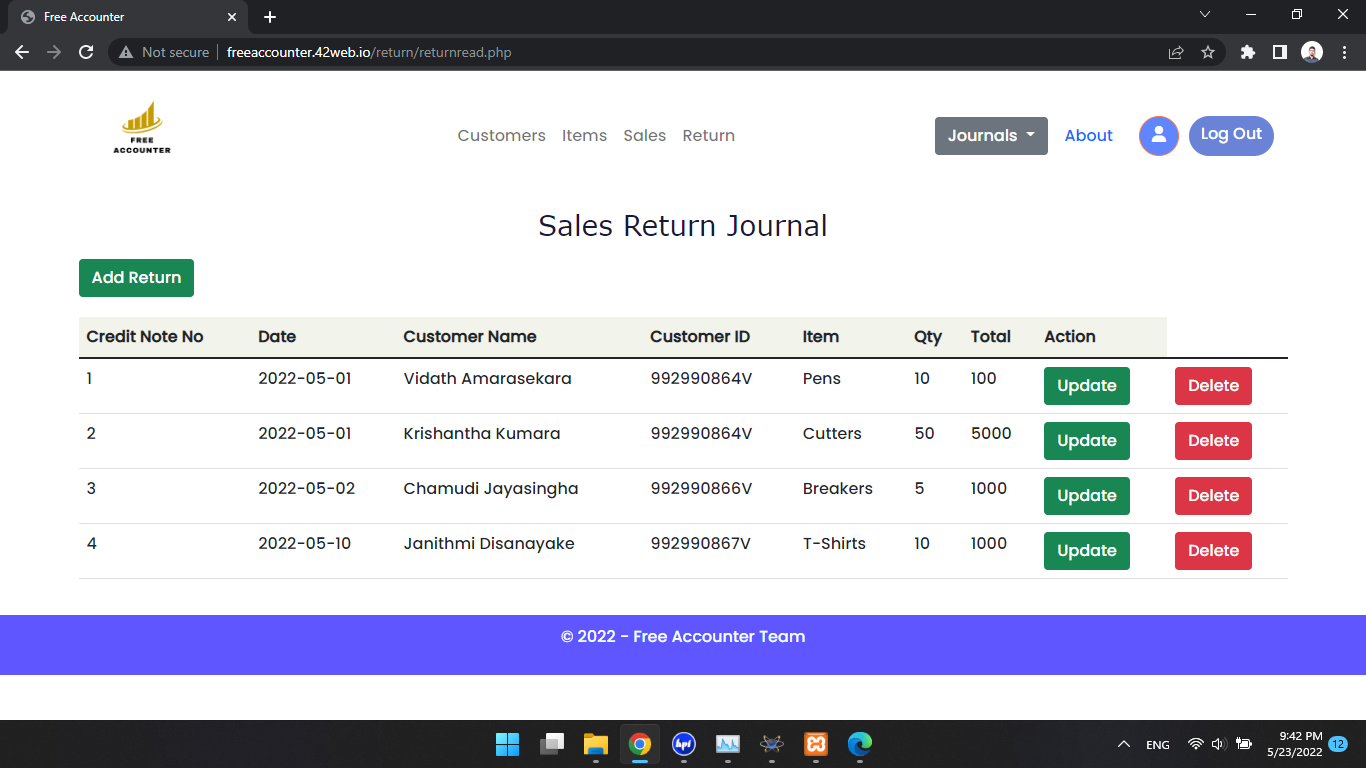The height and width of the screenshot is (768, 1366).
Task: Click the Free Accounter logo
Action: click(x=141, y=127)
